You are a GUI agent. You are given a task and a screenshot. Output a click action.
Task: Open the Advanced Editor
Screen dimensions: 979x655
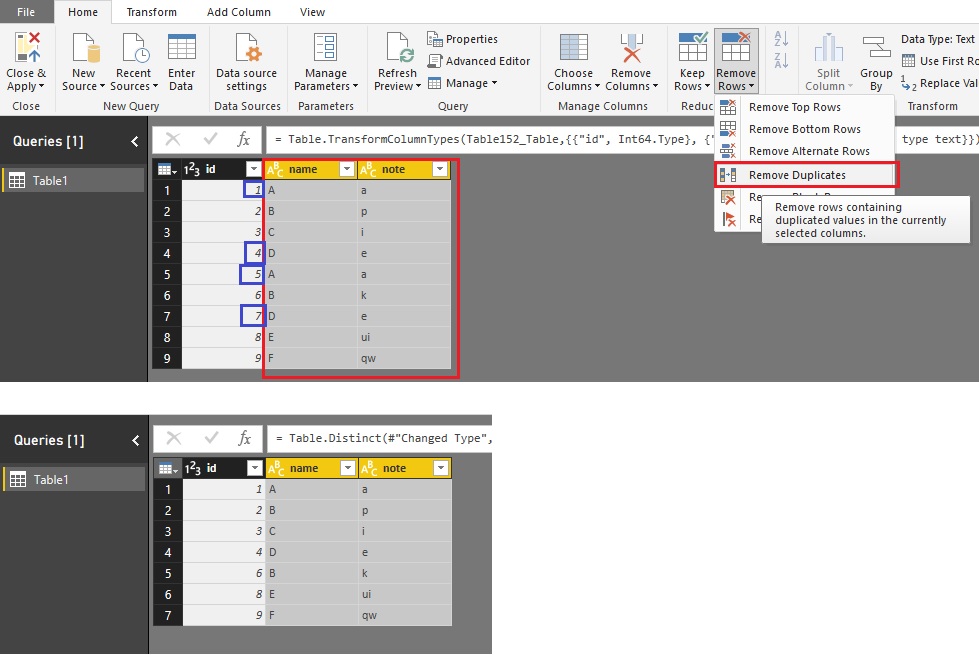click(x=479, y=61)
